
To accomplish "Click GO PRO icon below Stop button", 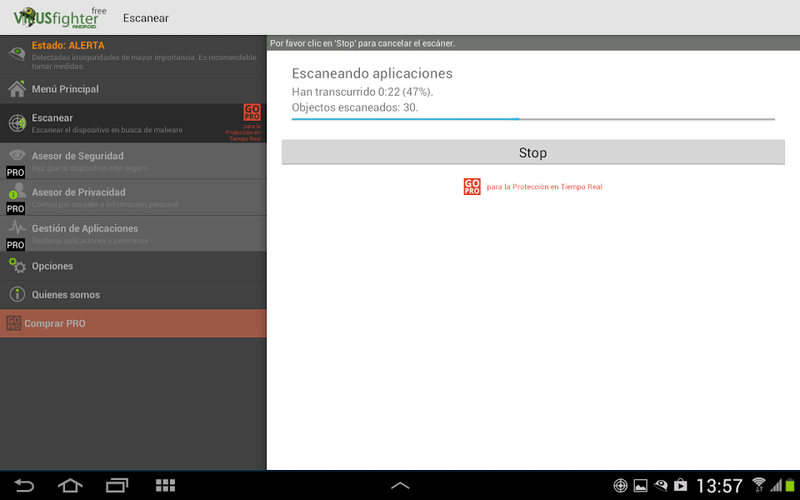I will (472, 186).
